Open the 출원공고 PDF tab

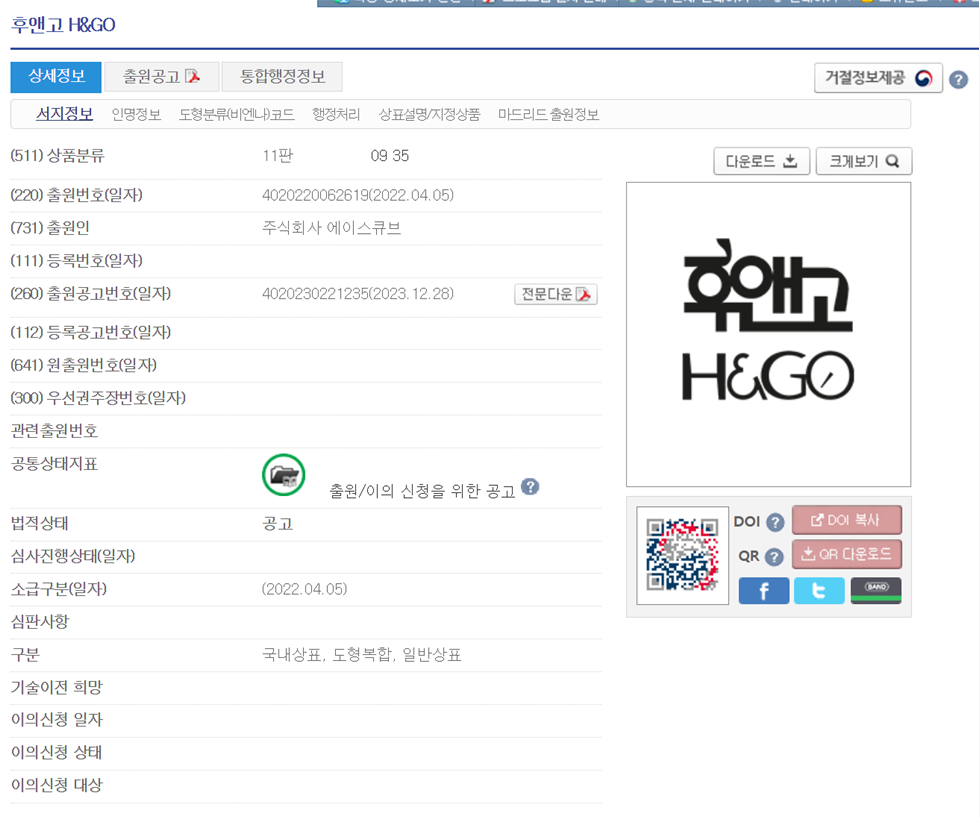[x=161, y=77]
